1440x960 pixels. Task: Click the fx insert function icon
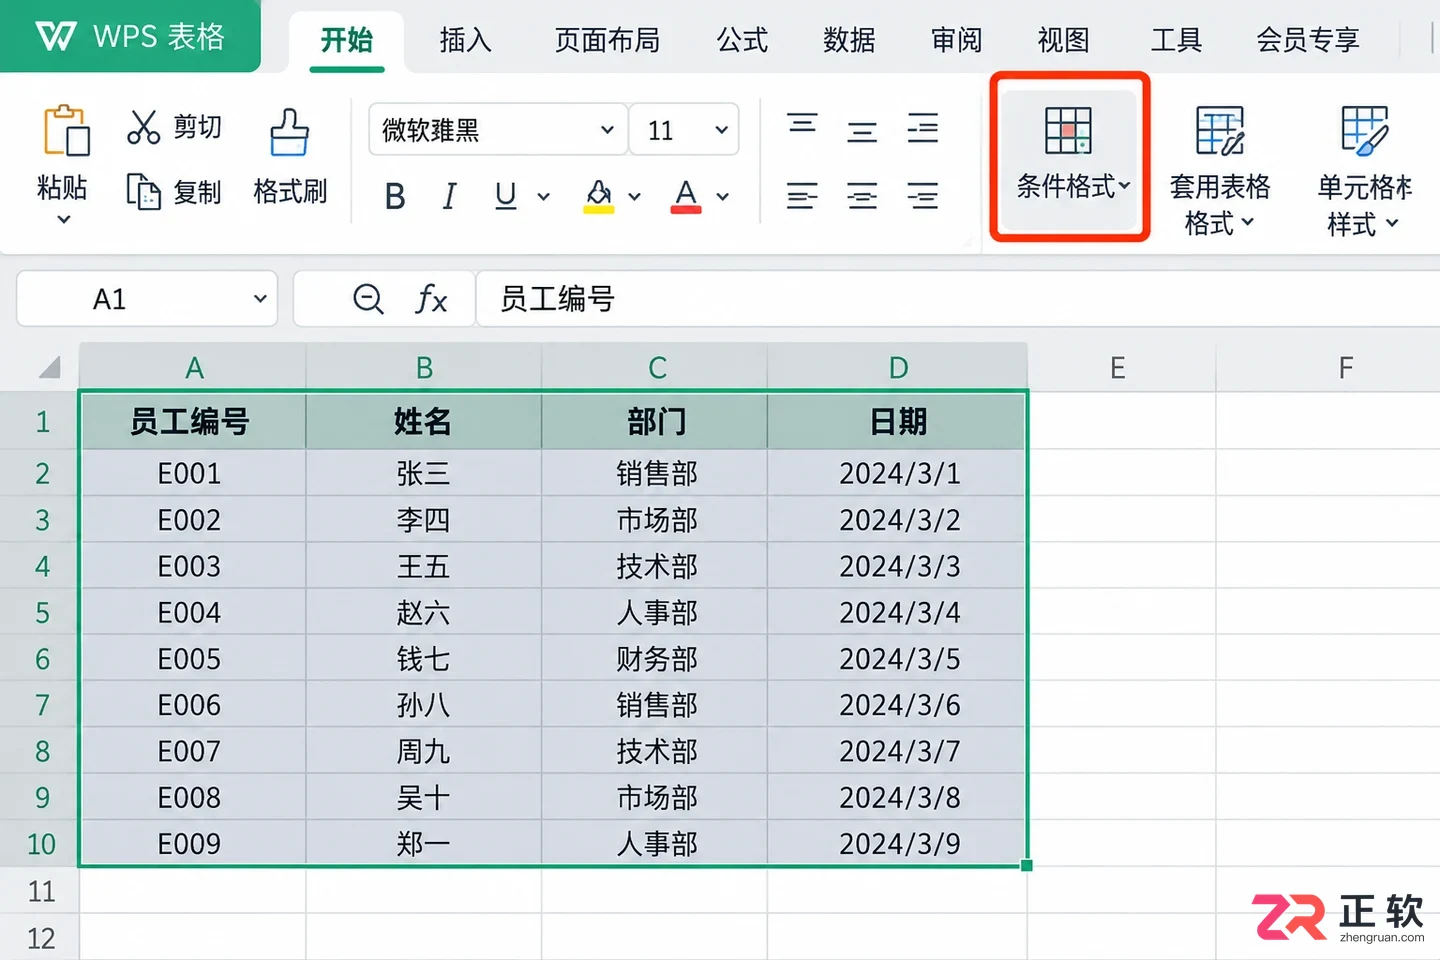pos(431,299)
